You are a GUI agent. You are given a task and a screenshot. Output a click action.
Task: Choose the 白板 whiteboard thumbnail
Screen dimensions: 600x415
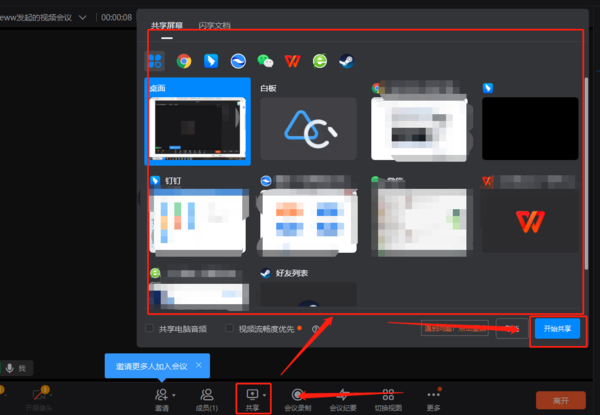(x=308, y=128)
